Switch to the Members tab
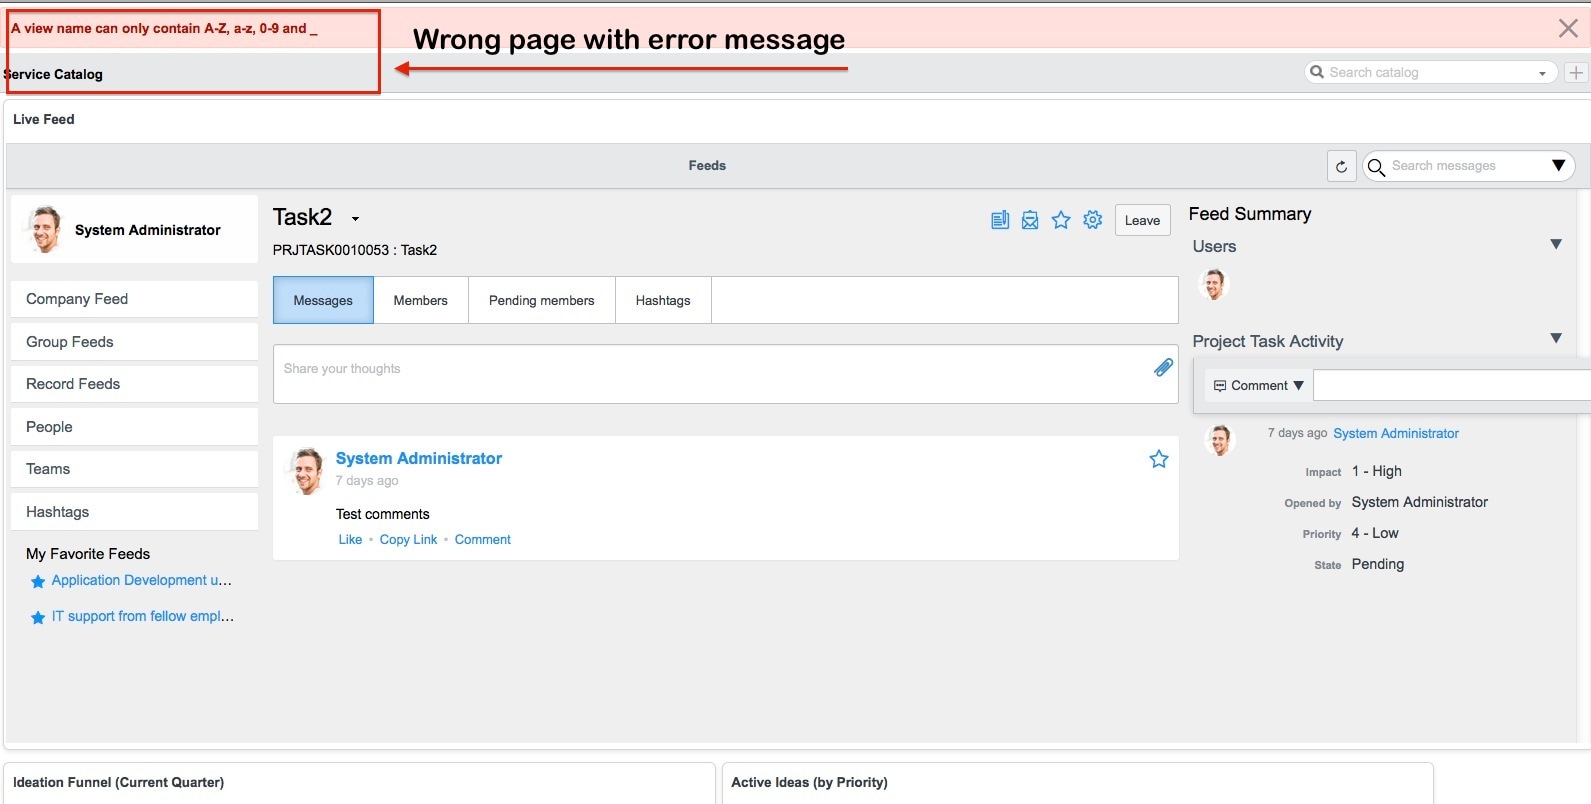This screenshot has height=804, width=1591. 420,300
